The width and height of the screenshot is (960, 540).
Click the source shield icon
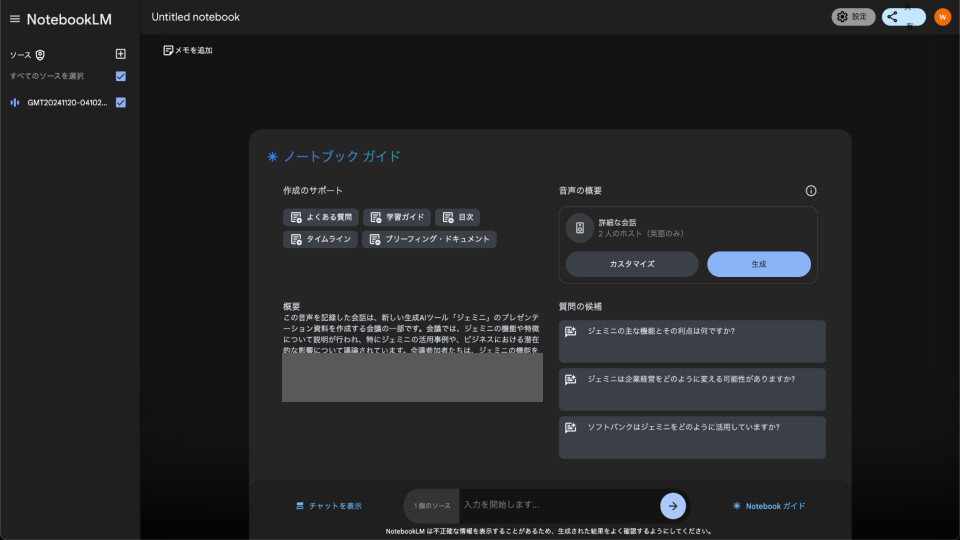(40, 55)
